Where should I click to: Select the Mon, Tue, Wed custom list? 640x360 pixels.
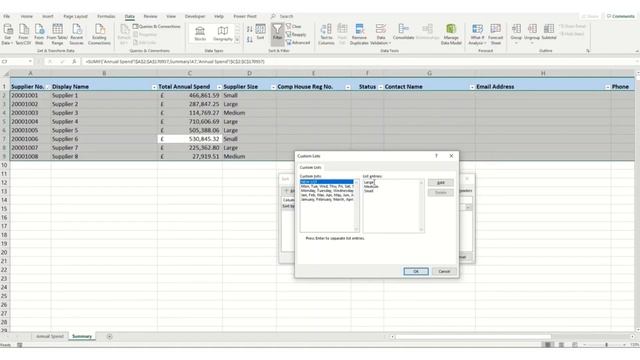tap(327, 186)
